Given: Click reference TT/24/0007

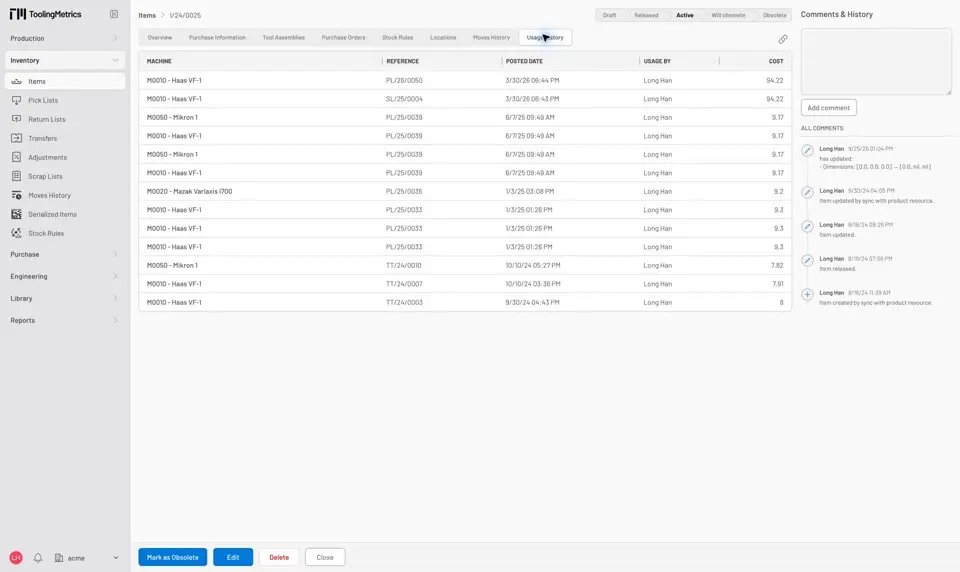Looking at the screenshot, I should [403, 284].
